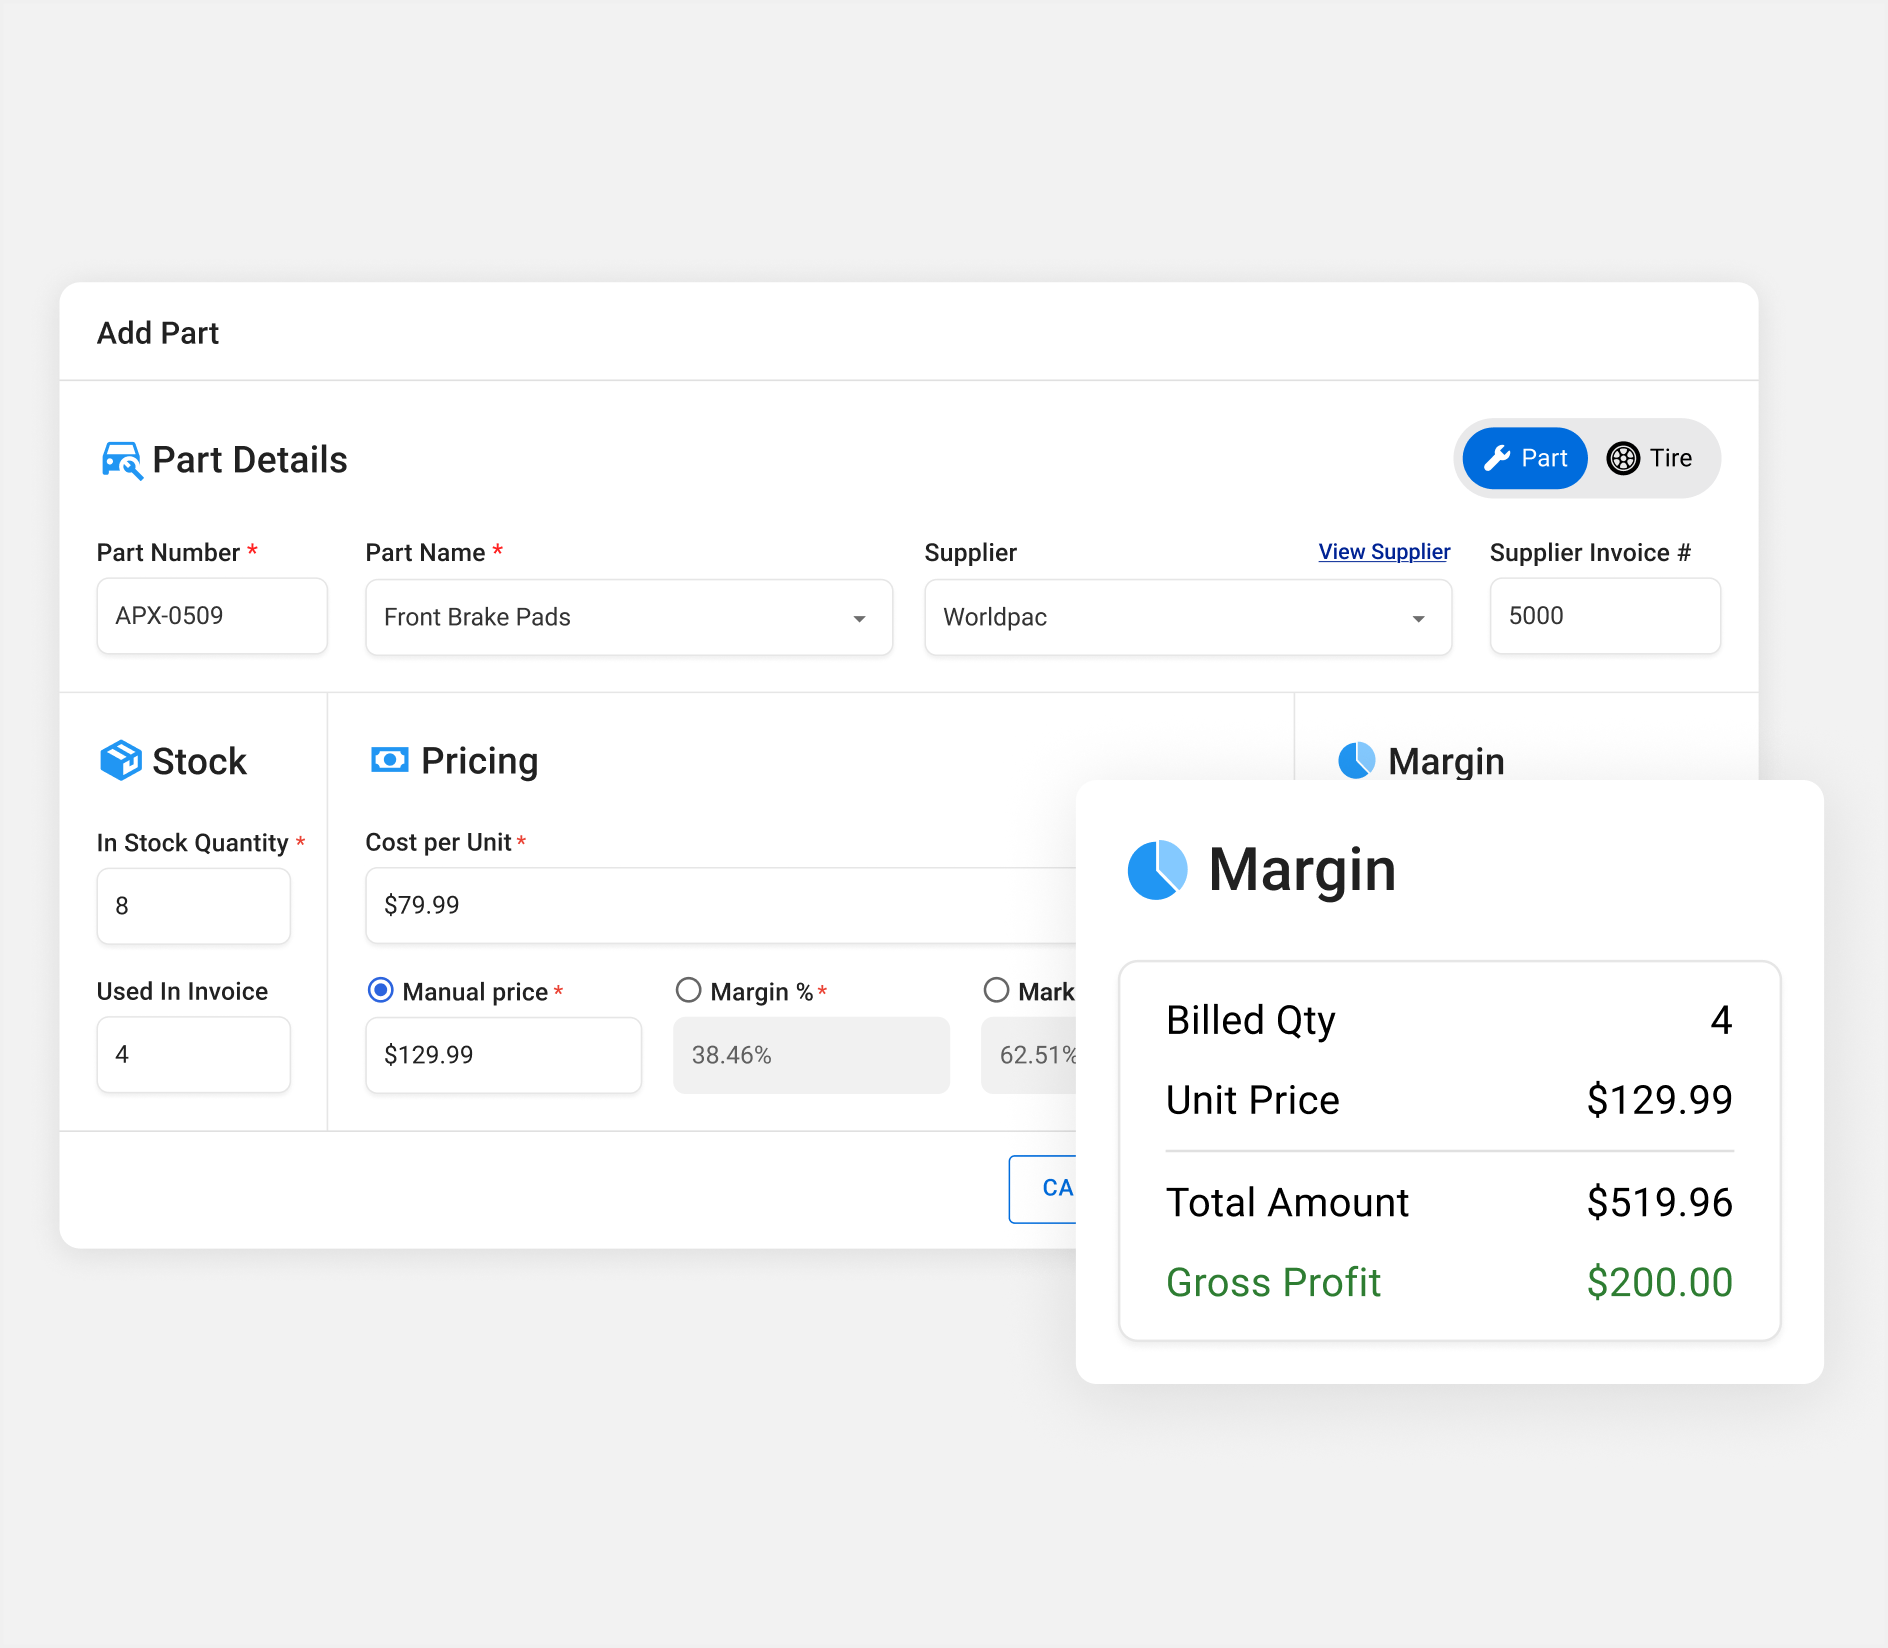Click the partially hidden Cancel button
The image size is (1888, 1648).
tap(1043, 1189)
